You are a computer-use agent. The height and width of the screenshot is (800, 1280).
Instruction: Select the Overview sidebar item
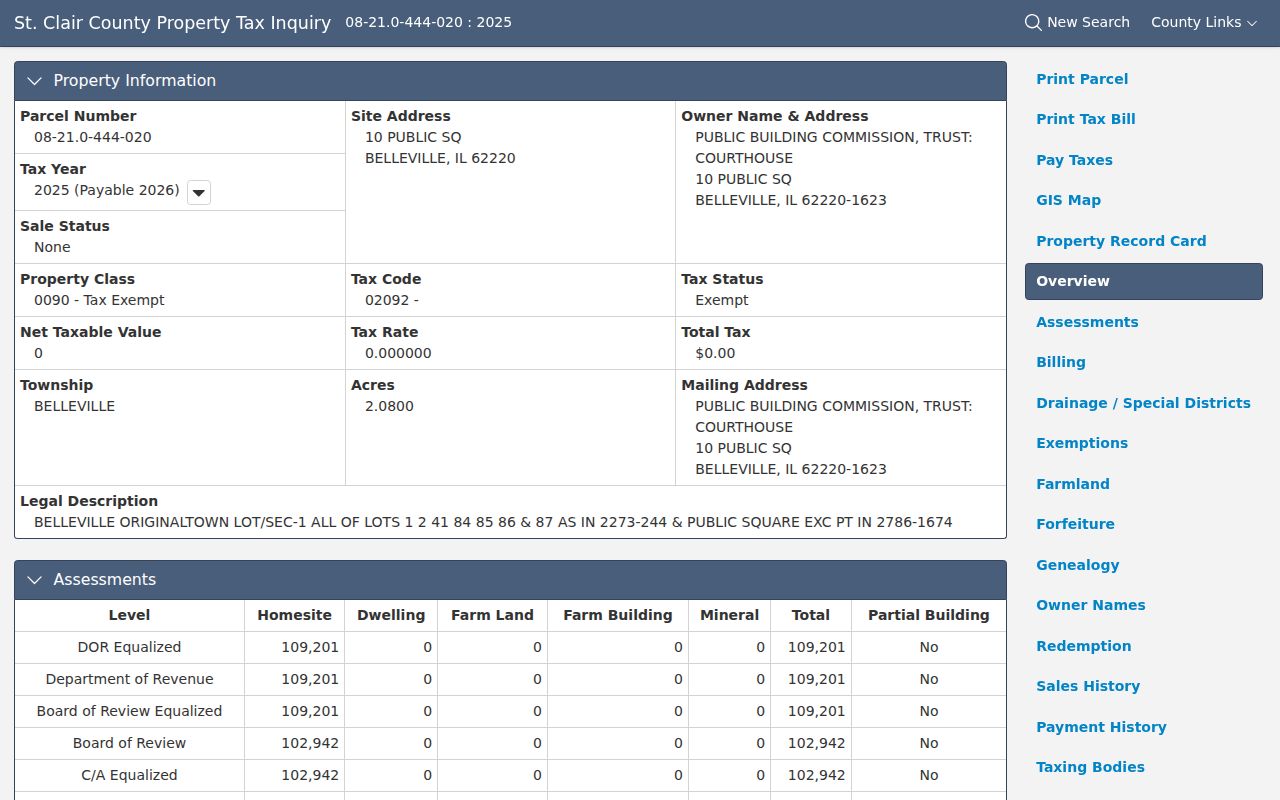click(1144, 281)
